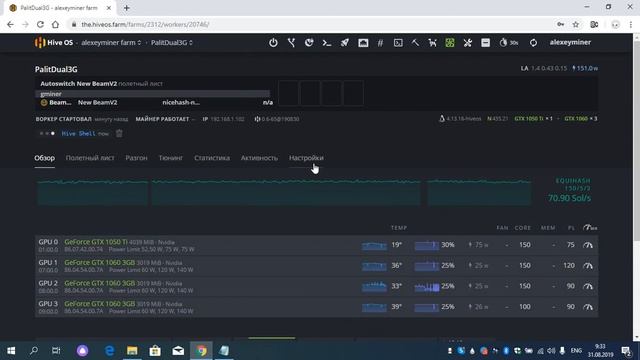Click the Autoswitch New BeamV2 flight sheet

(x=78, y=84)
